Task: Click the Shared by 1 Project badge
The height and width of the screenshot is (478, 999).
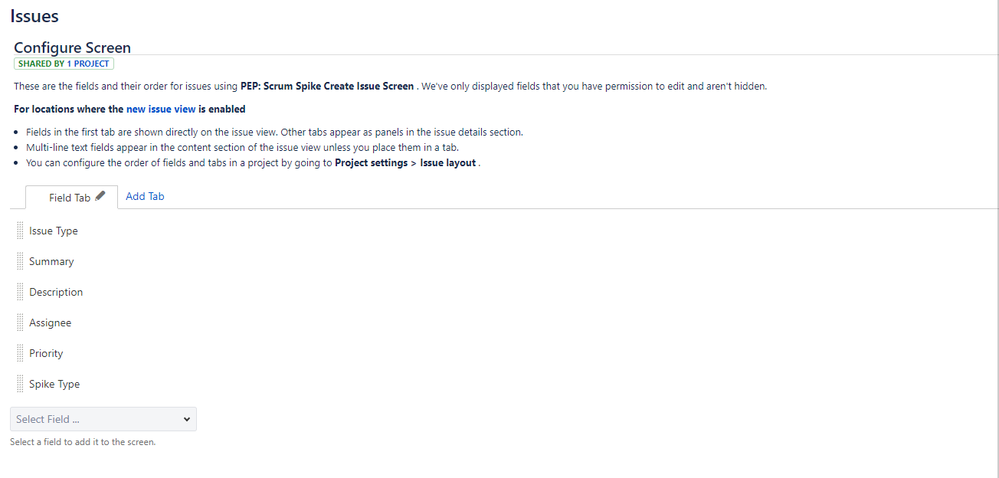Action: pyautogui.click(x=64, y=64)
